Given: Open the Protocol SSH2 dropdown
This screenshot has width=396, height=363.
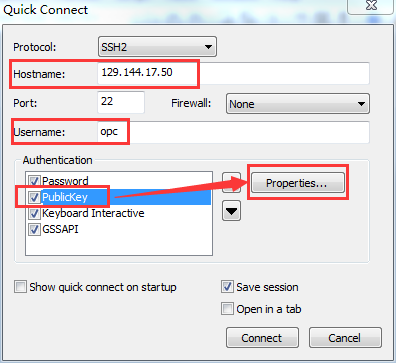Looking at the screenshot, I should [157, 47].
